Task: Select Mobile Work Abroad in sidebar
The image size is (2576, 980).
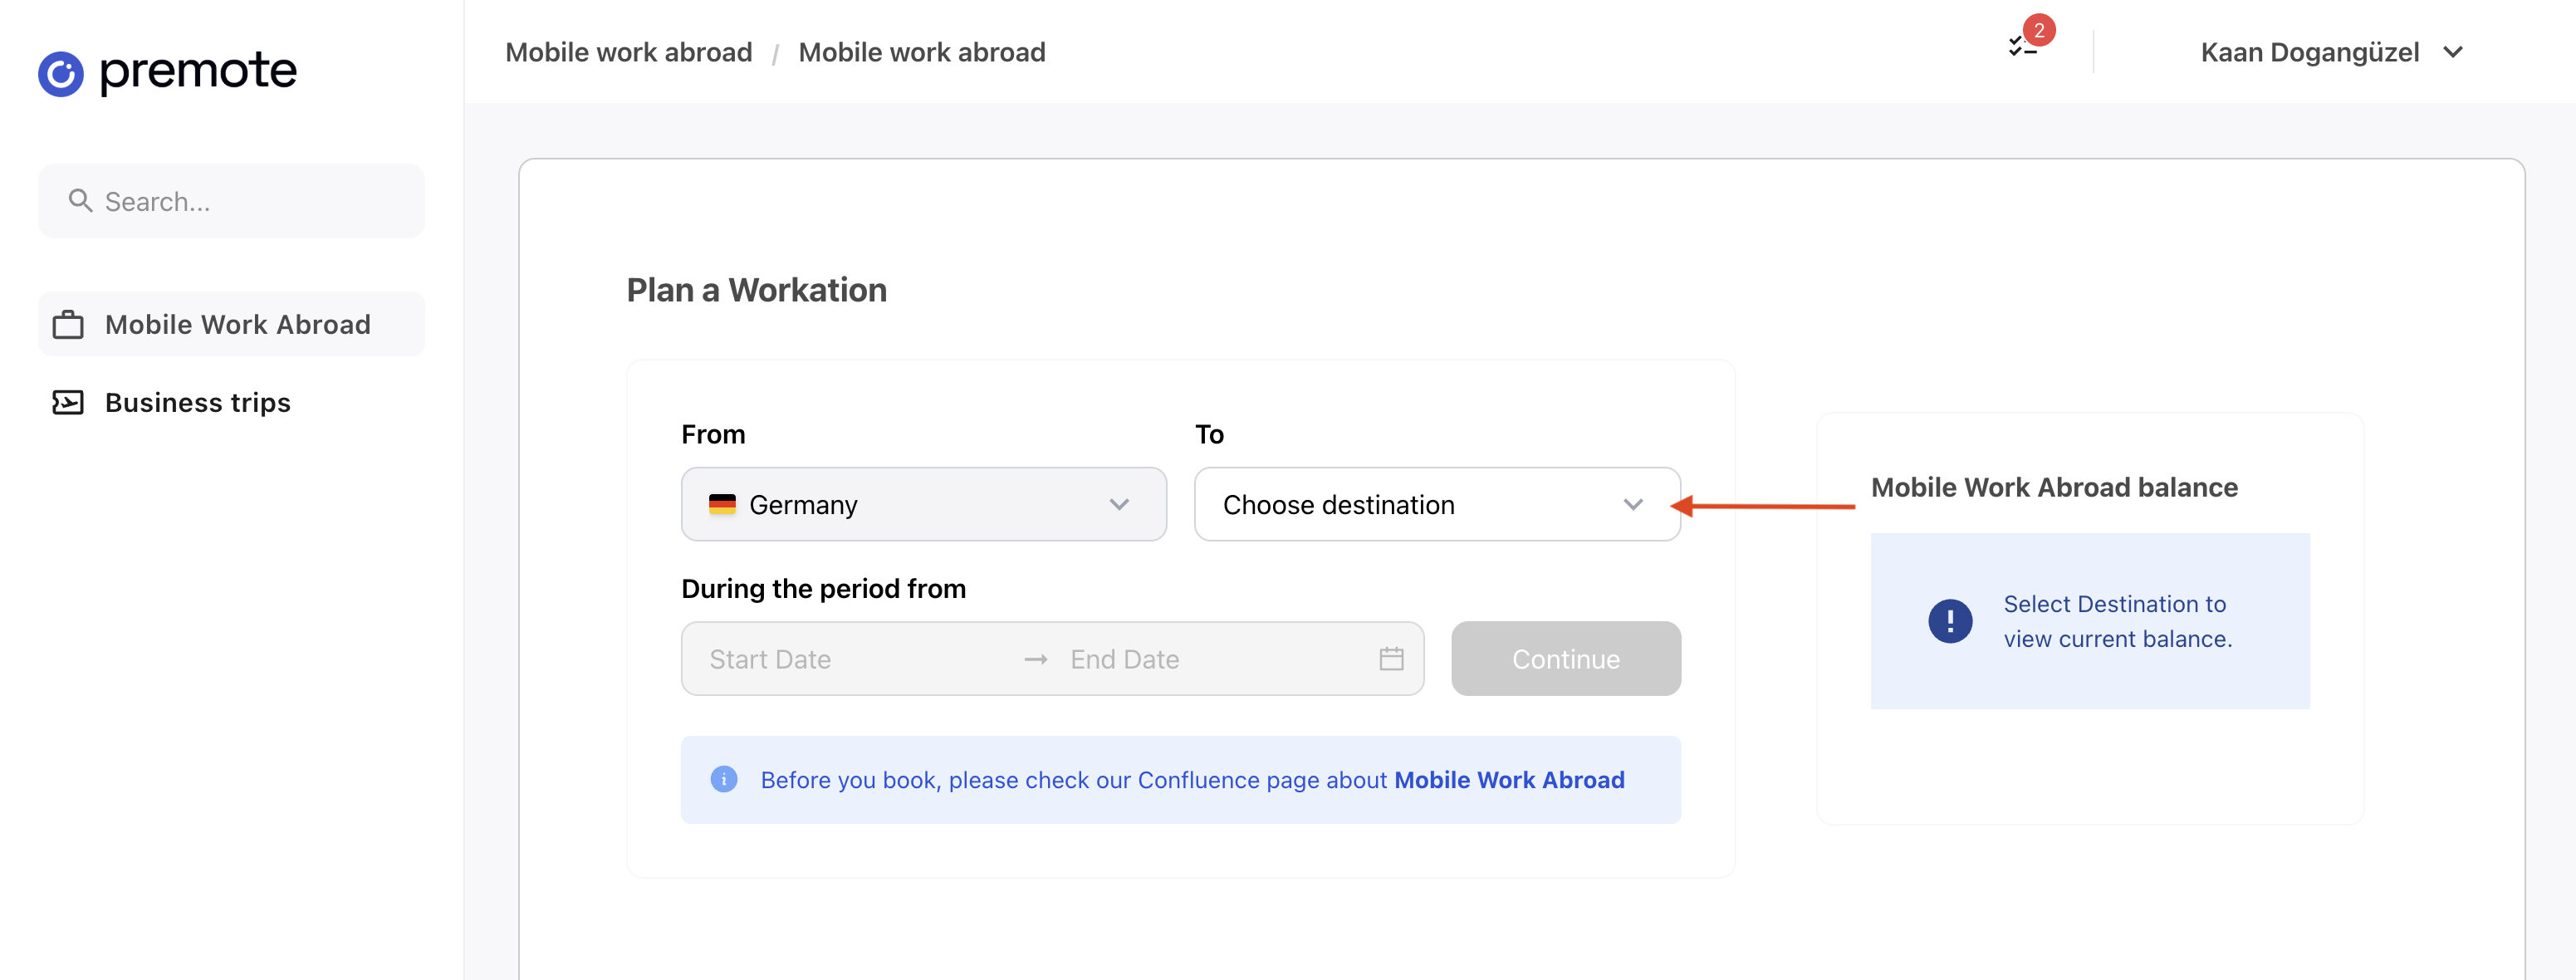Action: [x=237, y=325]
